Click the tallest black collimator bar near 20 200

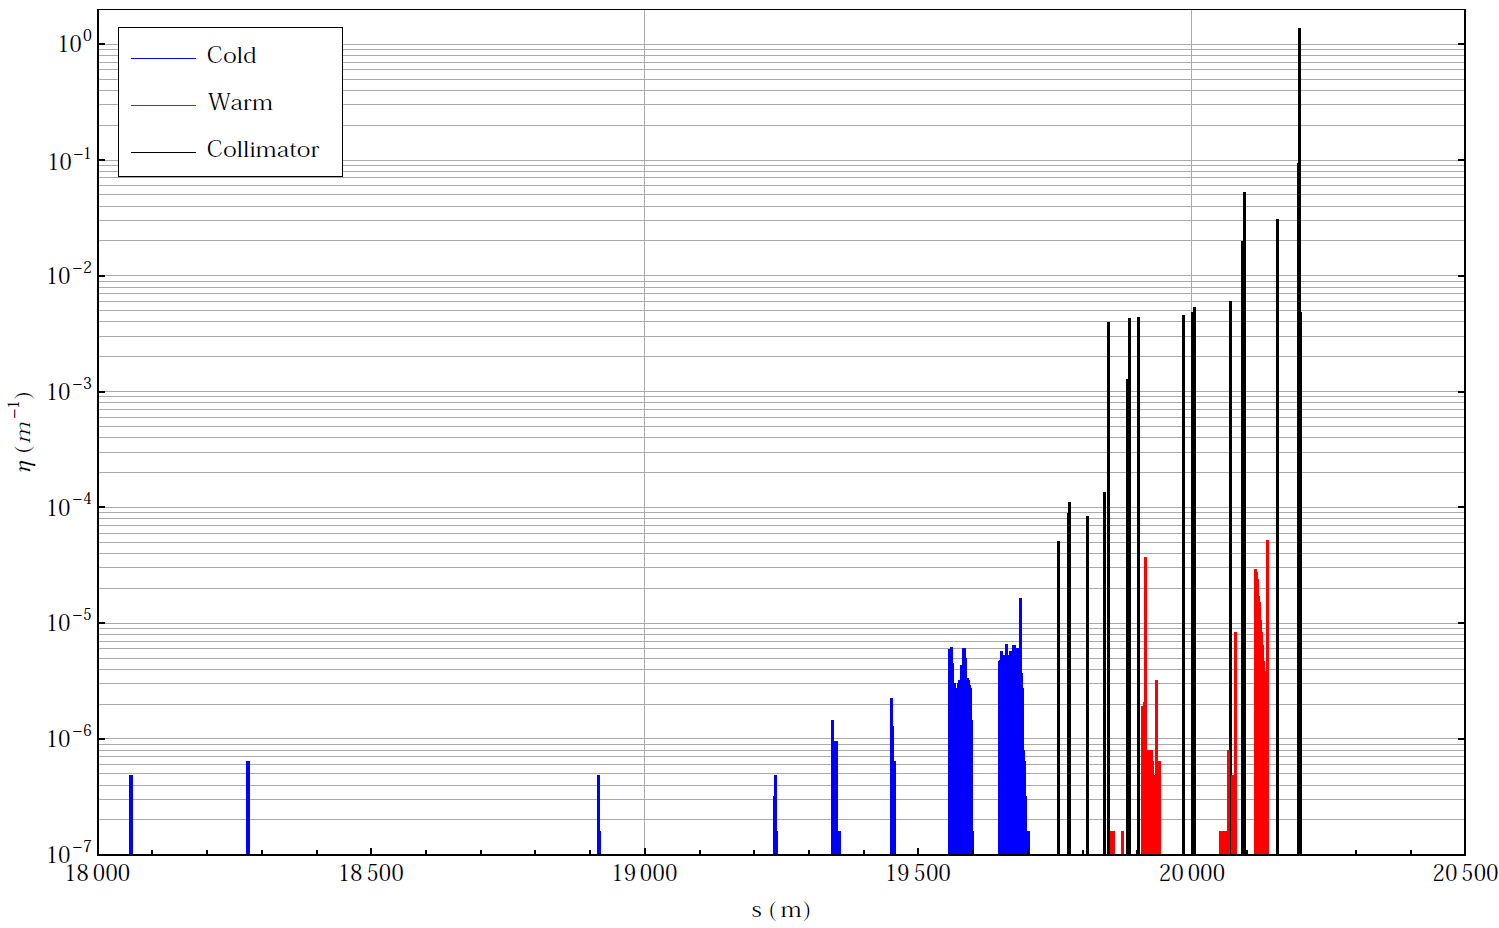(1299, 441)
